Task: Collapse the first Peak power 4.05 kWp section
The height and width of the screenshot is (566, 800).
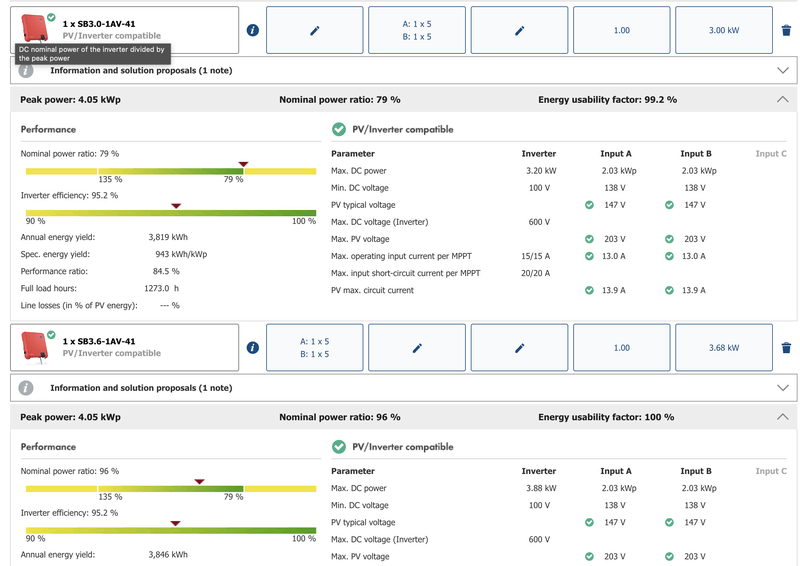Action: (783, 100)
